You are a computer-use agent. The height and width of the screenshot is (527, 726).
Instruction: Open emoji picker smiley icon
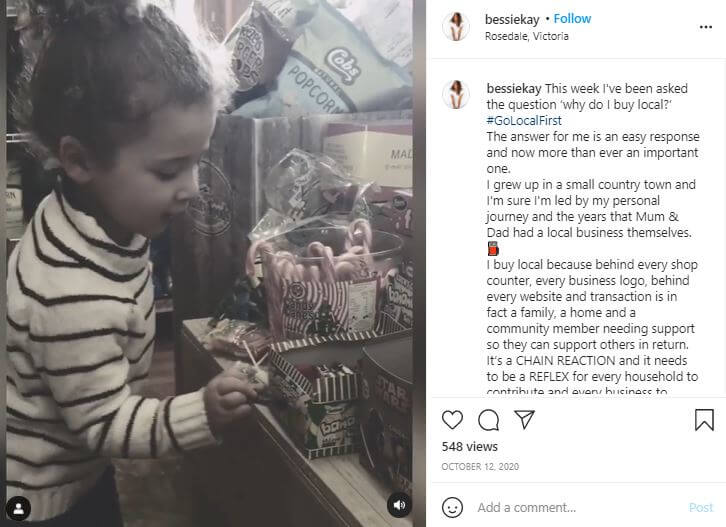click(452, 507)
